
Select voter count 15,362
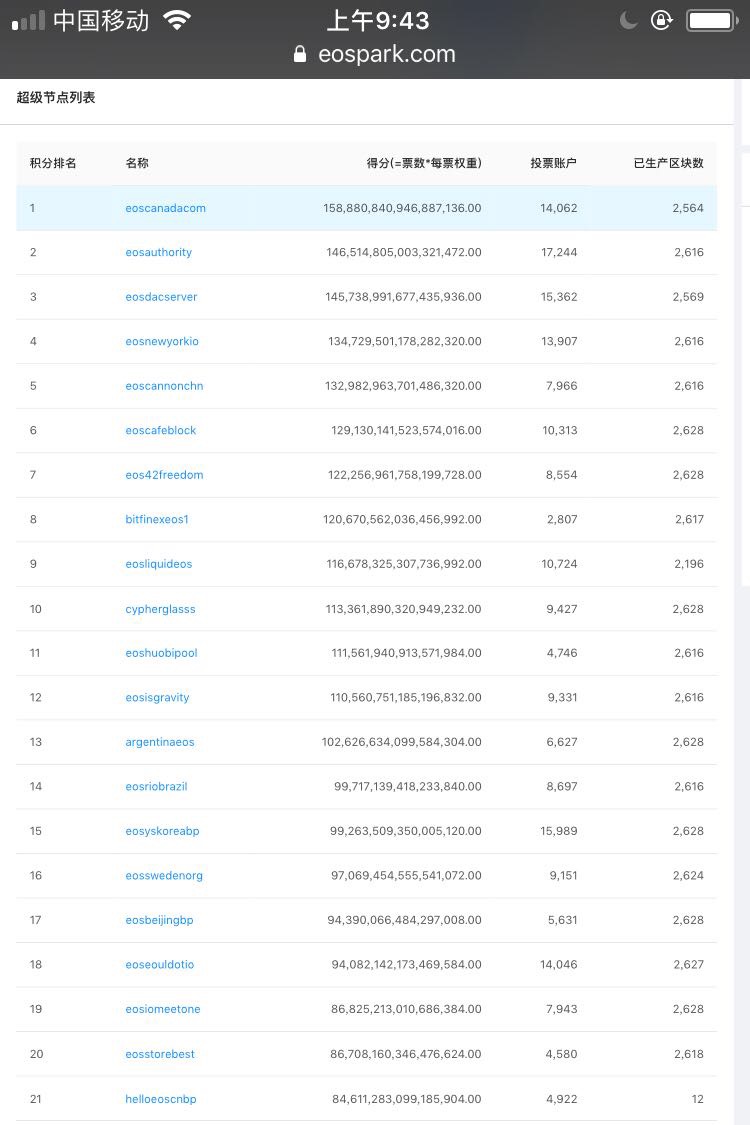[559, 297]
